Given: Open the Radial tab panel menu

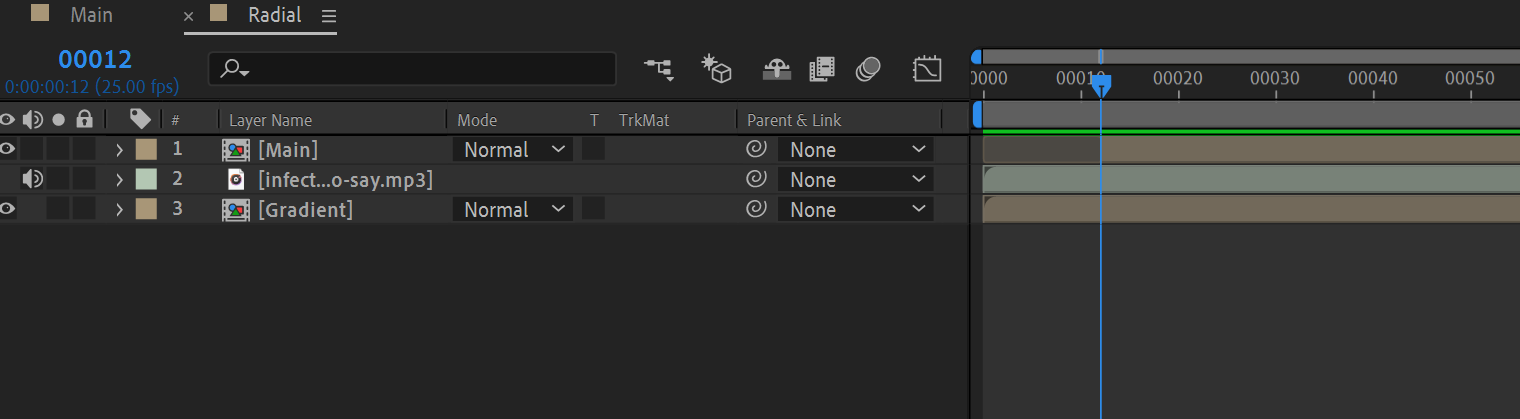Looking at the screenshot, I should click(329, 16).
